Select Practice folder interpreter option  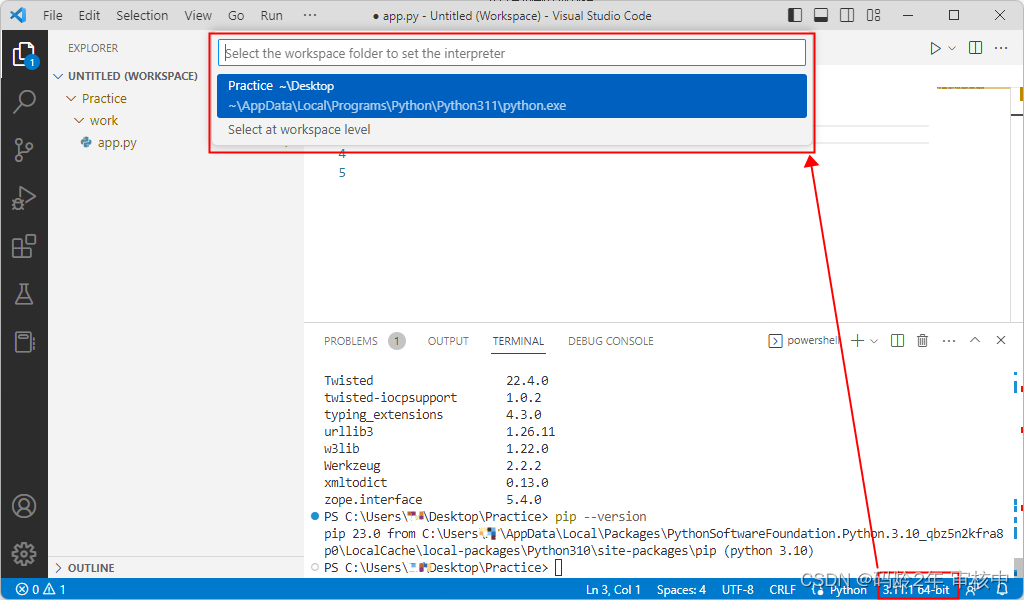pyautogui.click(x=512, y=96)
